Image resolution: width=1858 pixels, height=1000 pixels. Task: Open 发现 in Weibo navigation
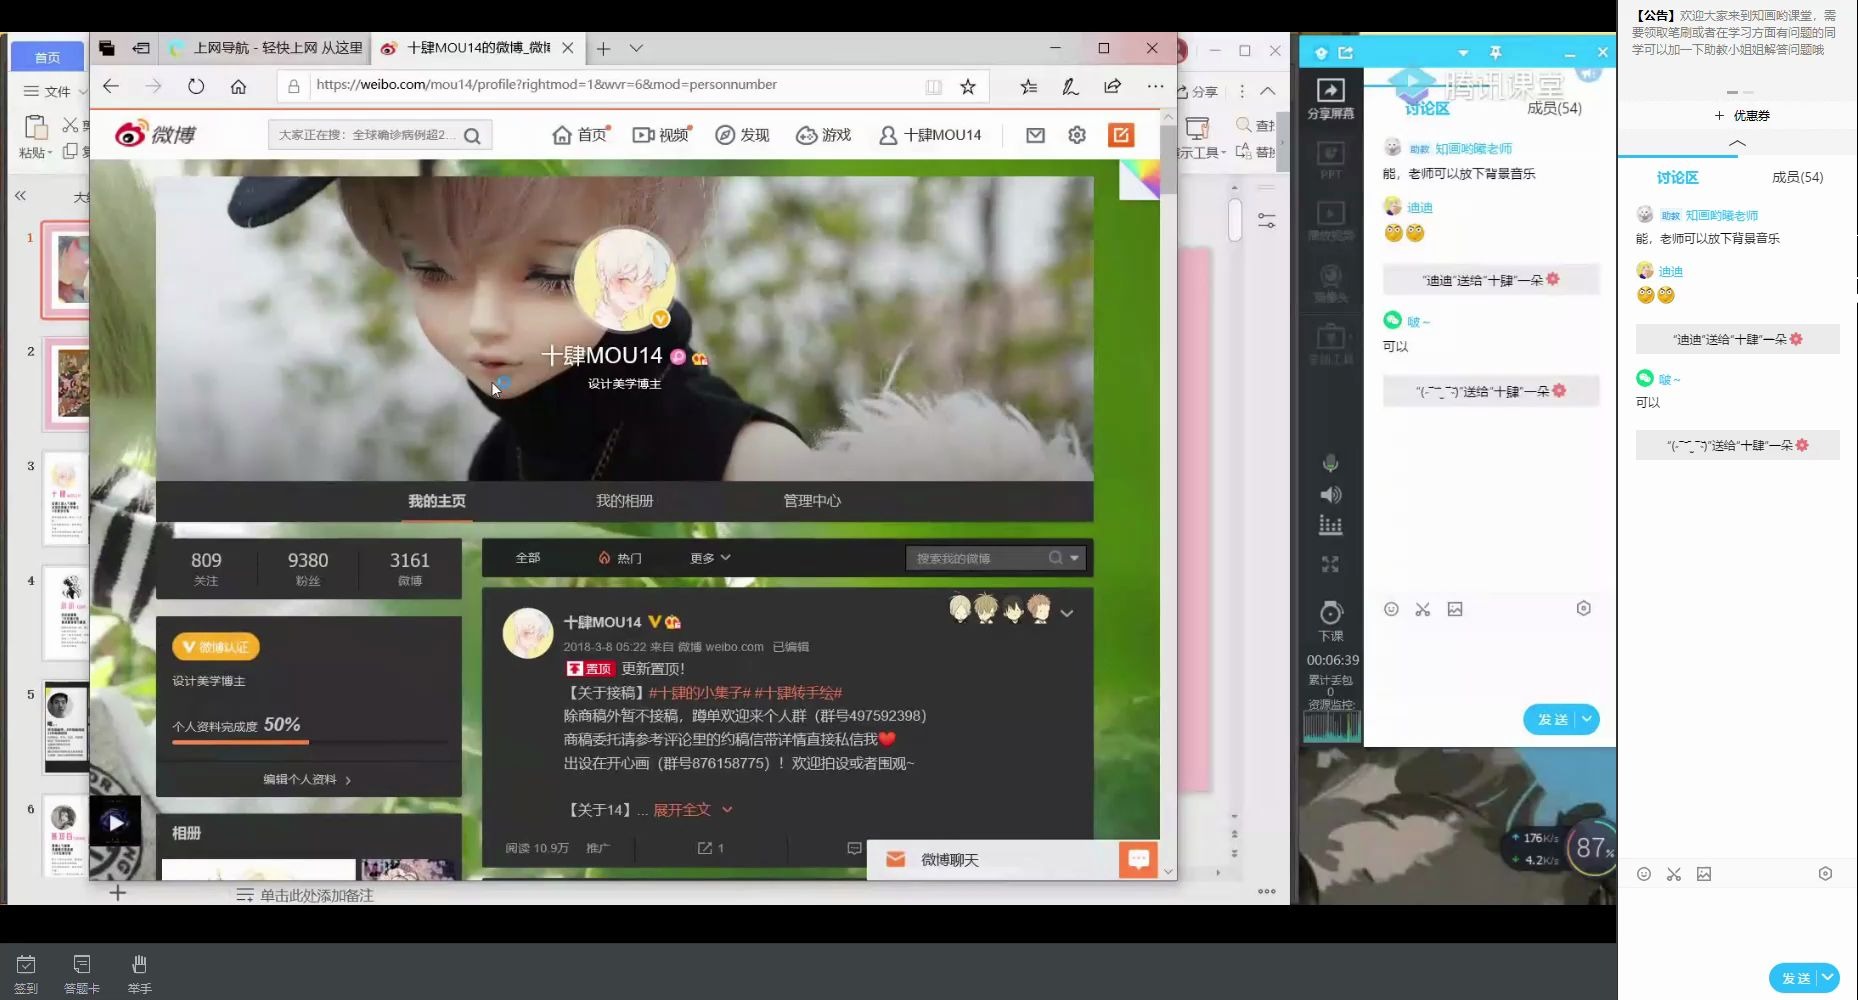[x=742, y=135]
